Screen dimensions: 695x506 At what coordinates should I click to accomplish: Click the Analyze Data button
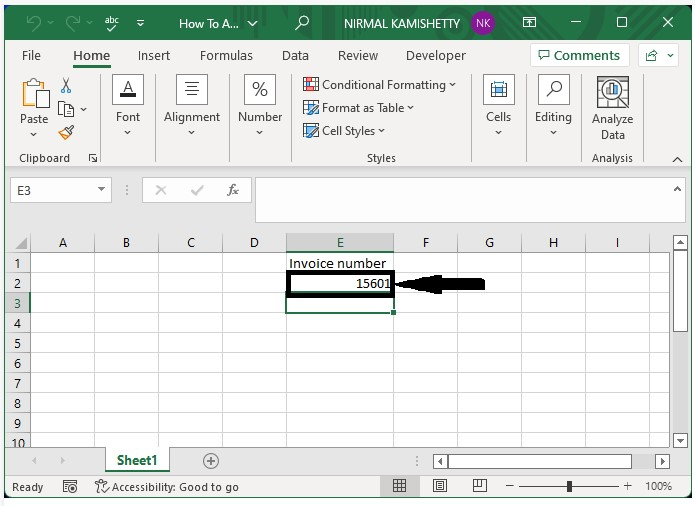(x=613, y=109)
